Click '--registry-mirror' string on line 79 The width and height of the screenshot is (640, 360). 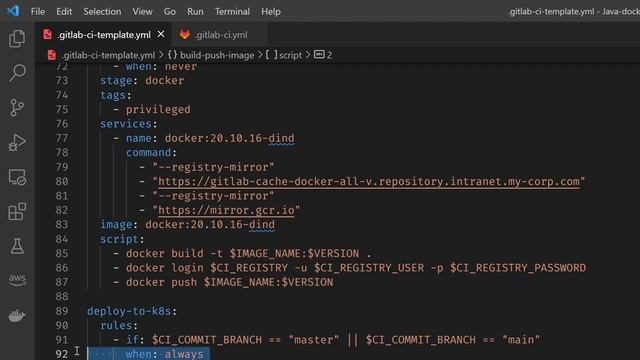[213, 167]
